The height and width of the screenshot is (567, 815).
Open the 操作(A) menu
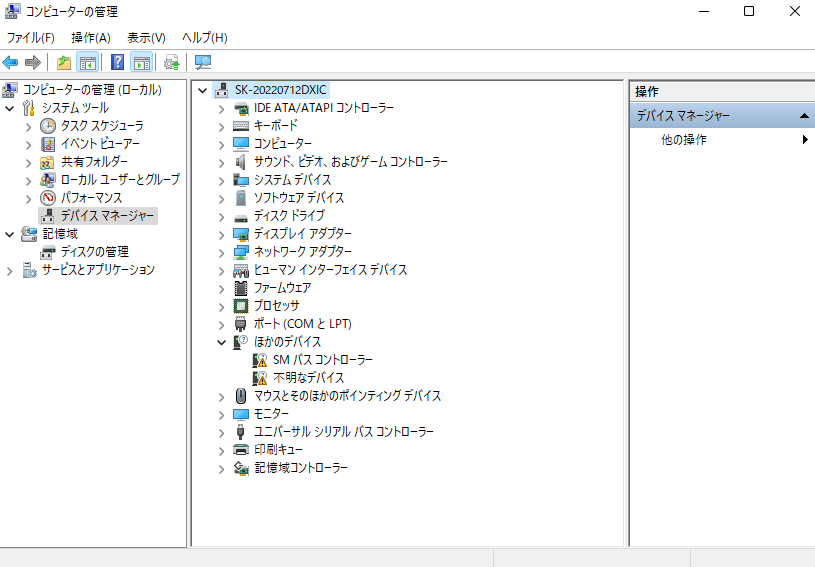point(91,37)
